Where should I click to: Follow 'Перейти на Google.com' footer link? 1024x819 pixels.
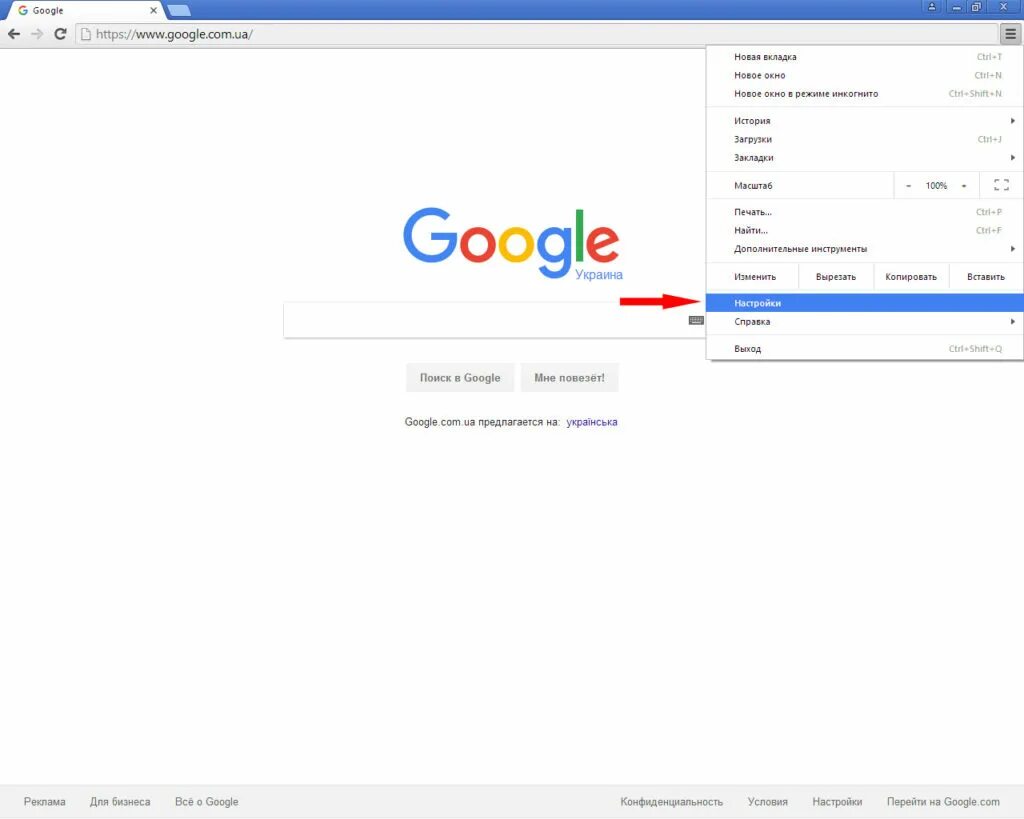pyautogui.click(x=943, y=801)
